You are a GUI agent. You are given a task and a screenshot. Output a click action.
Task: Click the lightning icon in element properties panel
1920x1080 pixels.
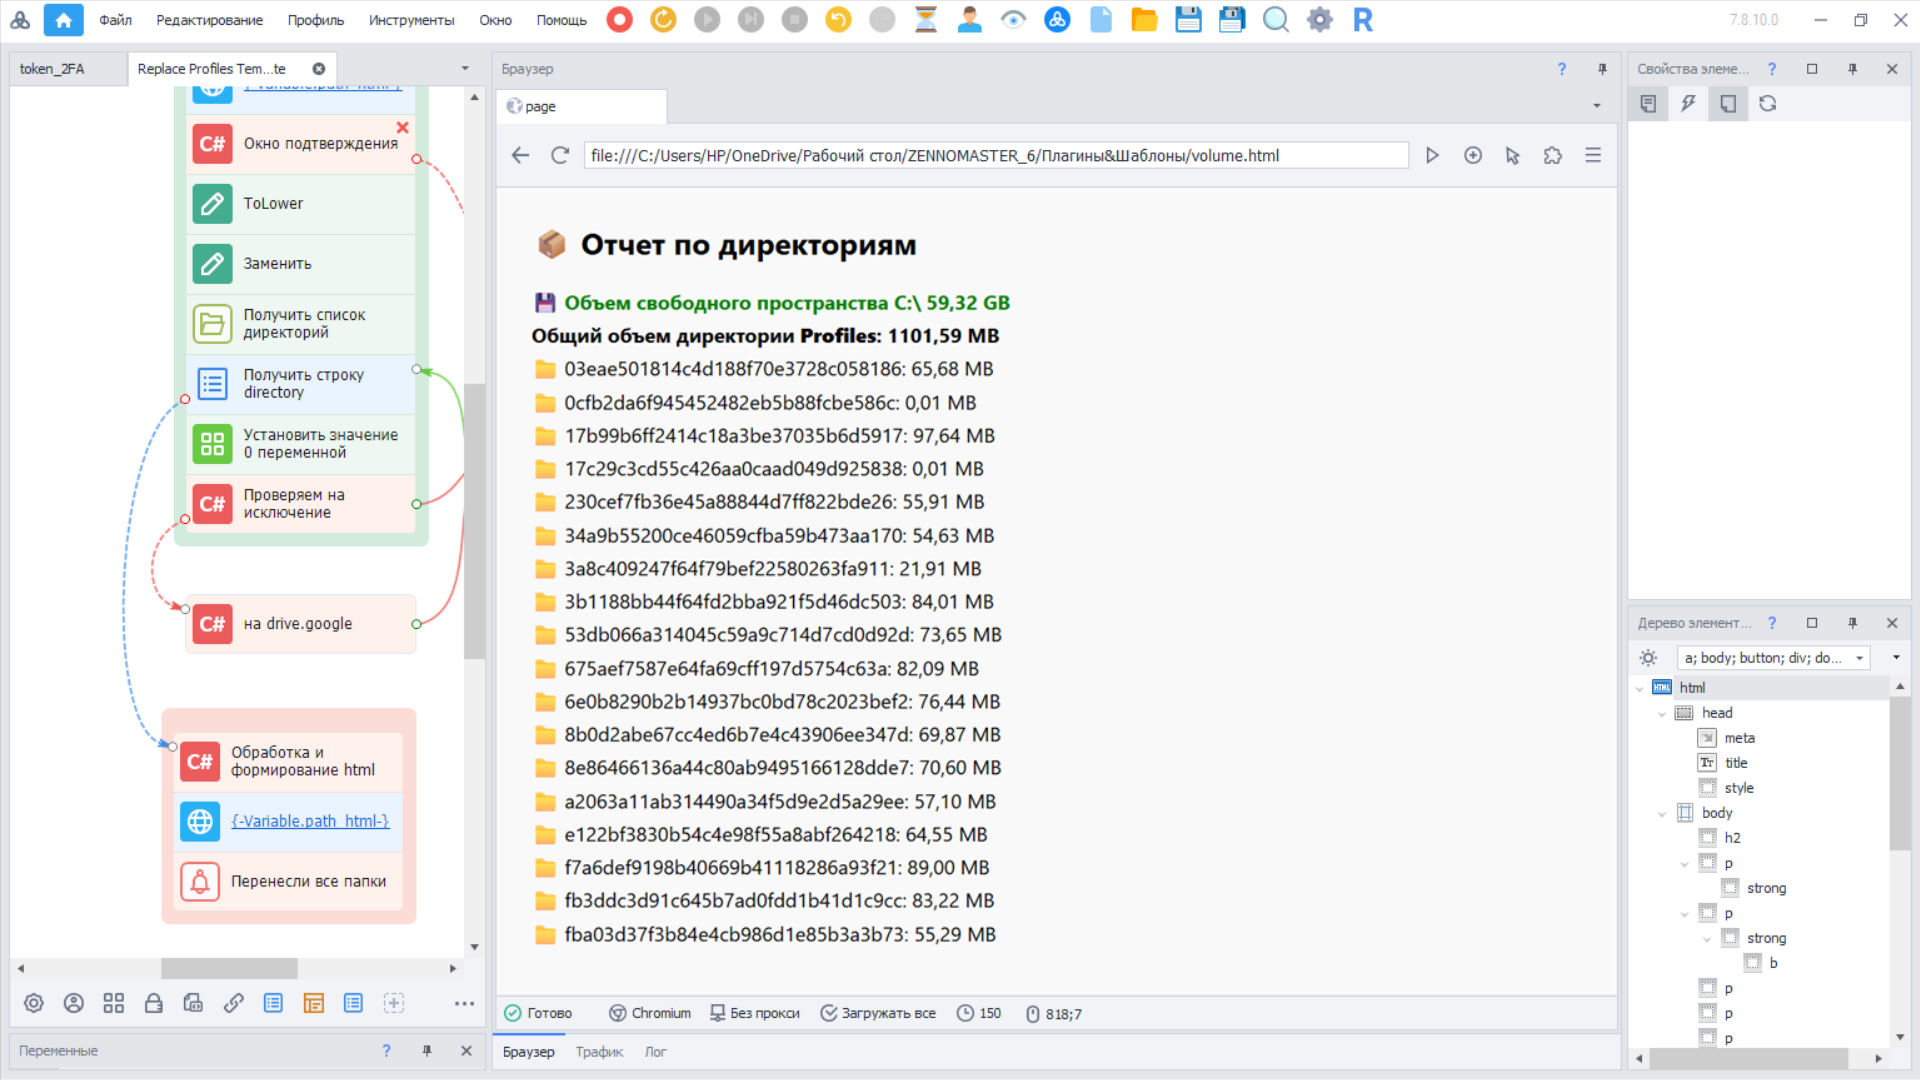coord(1688,103)
